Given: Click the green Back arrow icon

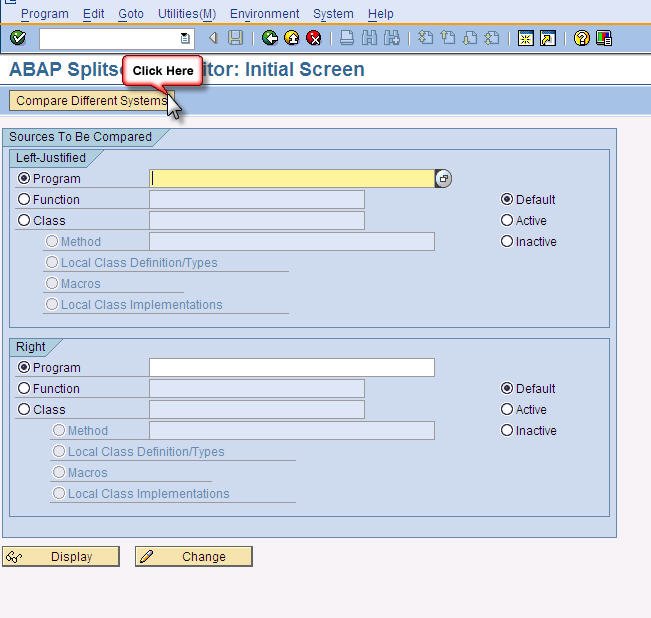Looking at the screenshot, I should pyautogui.click(x=270, y=38).
